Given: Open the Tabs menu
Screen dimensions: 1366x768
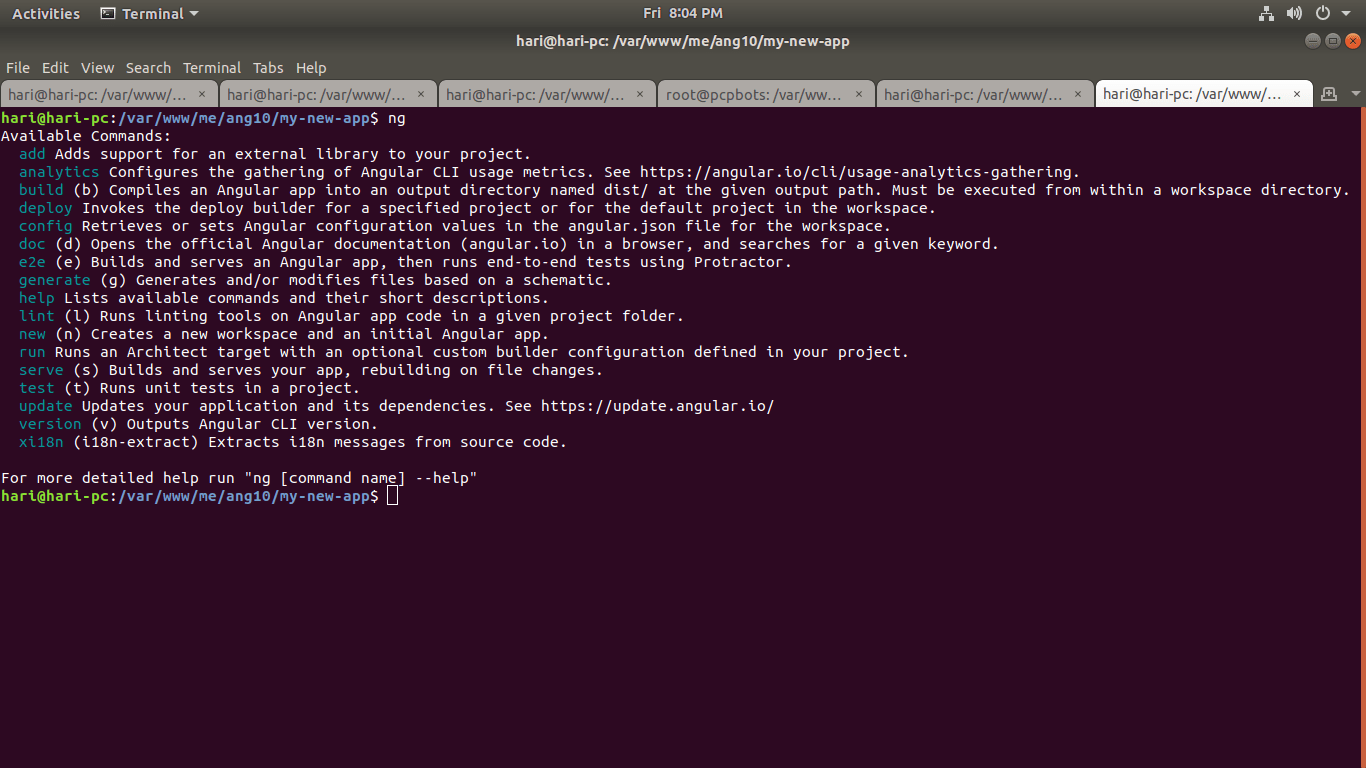Looking at the screenshot, I should pos(268,68).
